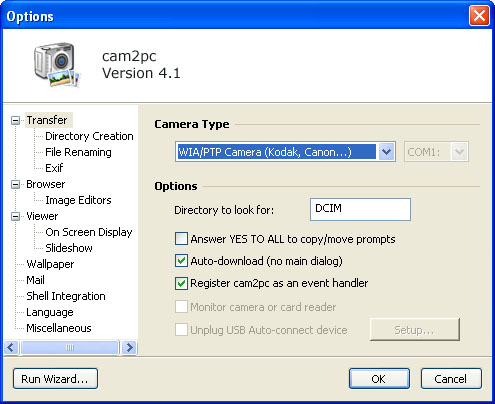This screenshot has height=404, width=495.
Task: Select the Exif tree item
Action: [x=54, y=168]
